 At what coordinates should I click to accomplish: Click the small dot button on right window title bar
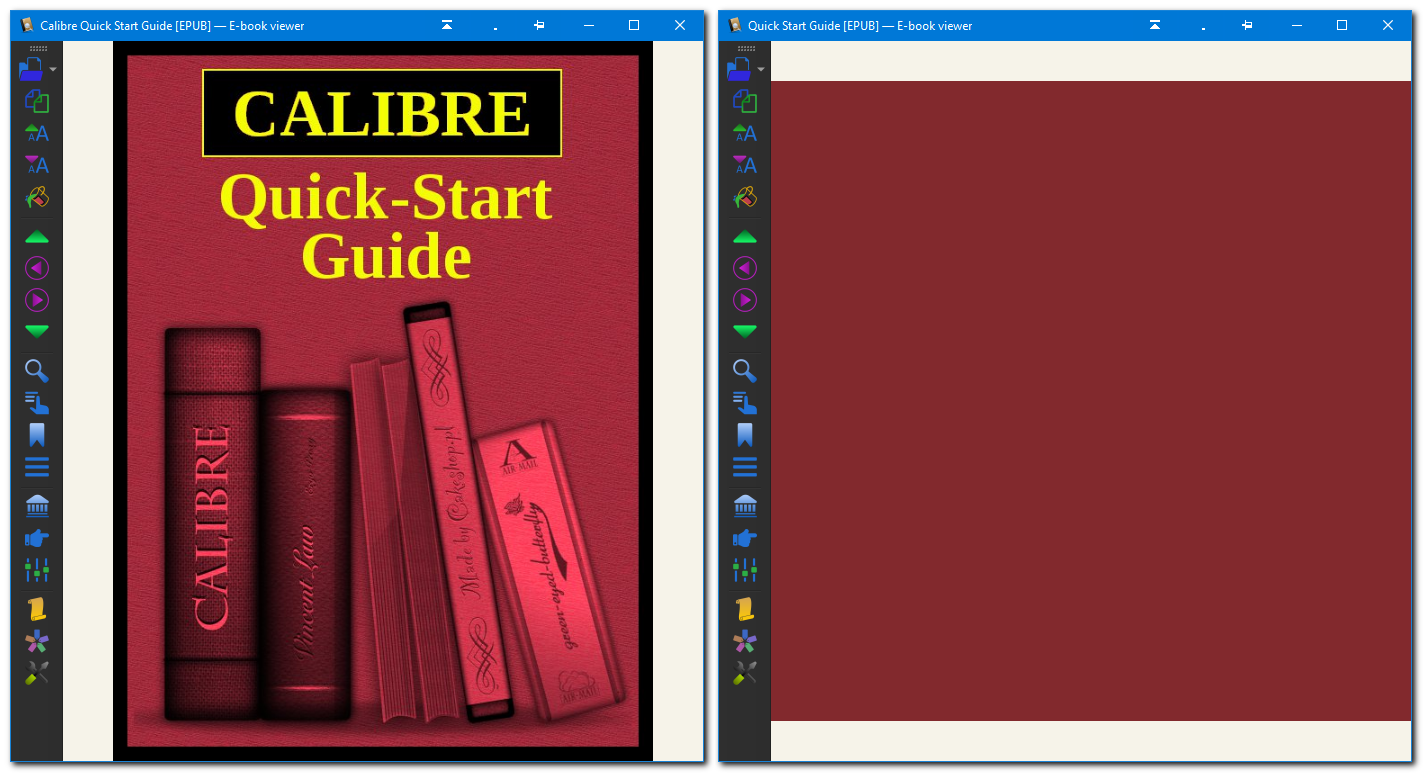(1203, 27)
